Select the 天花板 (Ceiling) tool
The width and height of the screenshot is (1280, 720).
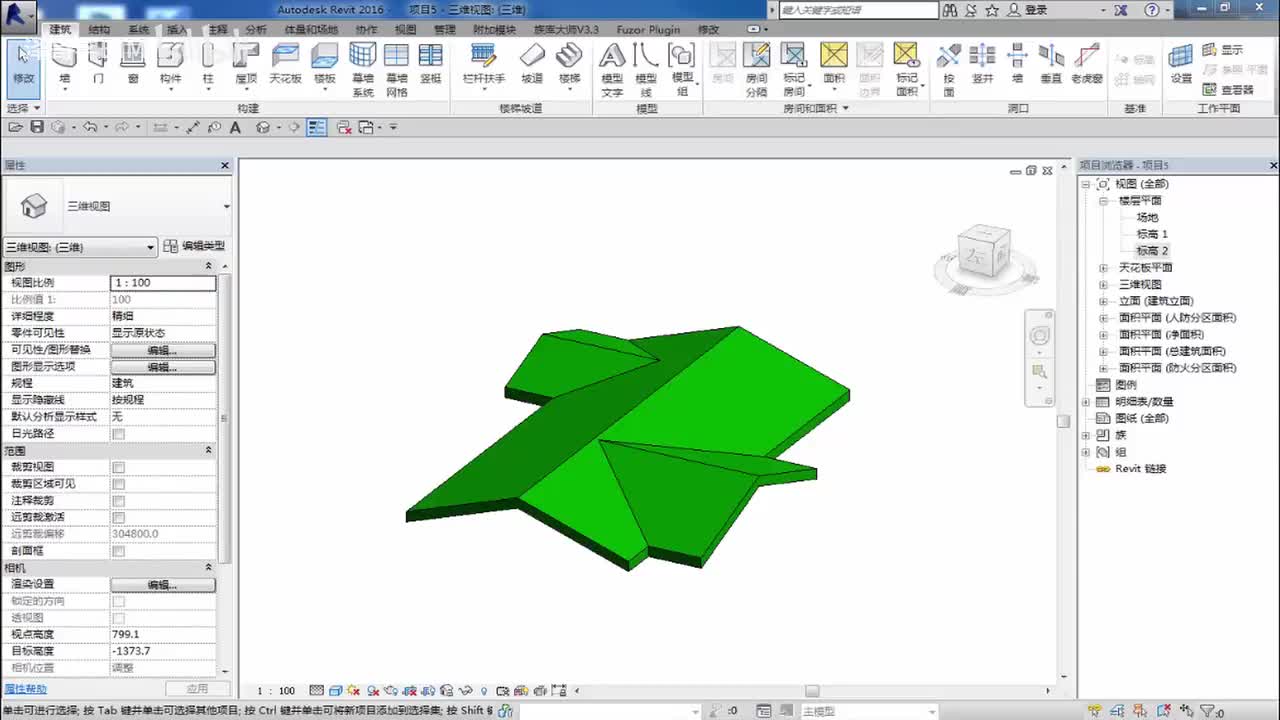tap(285, 64)
